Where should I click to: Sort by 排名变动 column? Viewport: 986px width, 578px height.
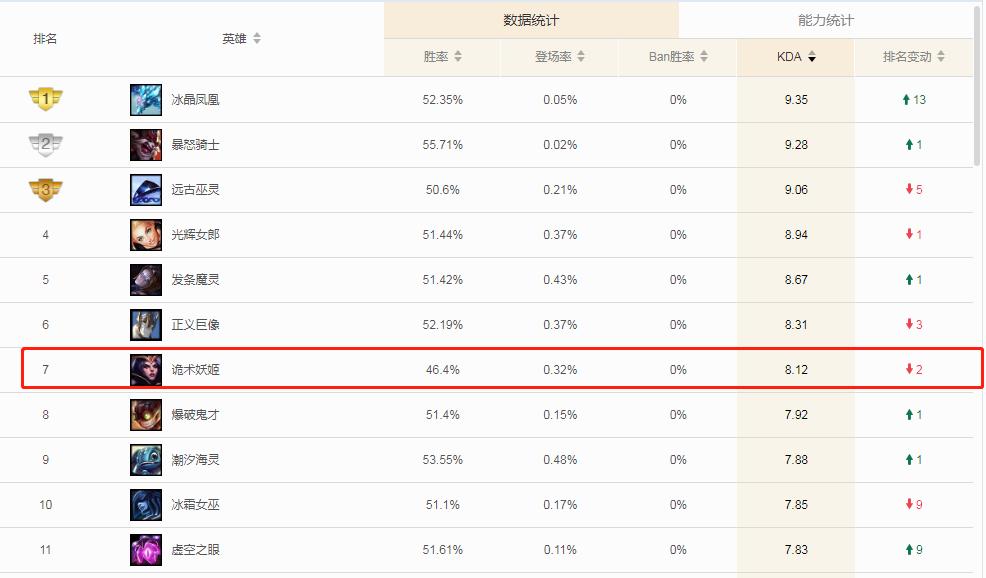pos(914,57)
